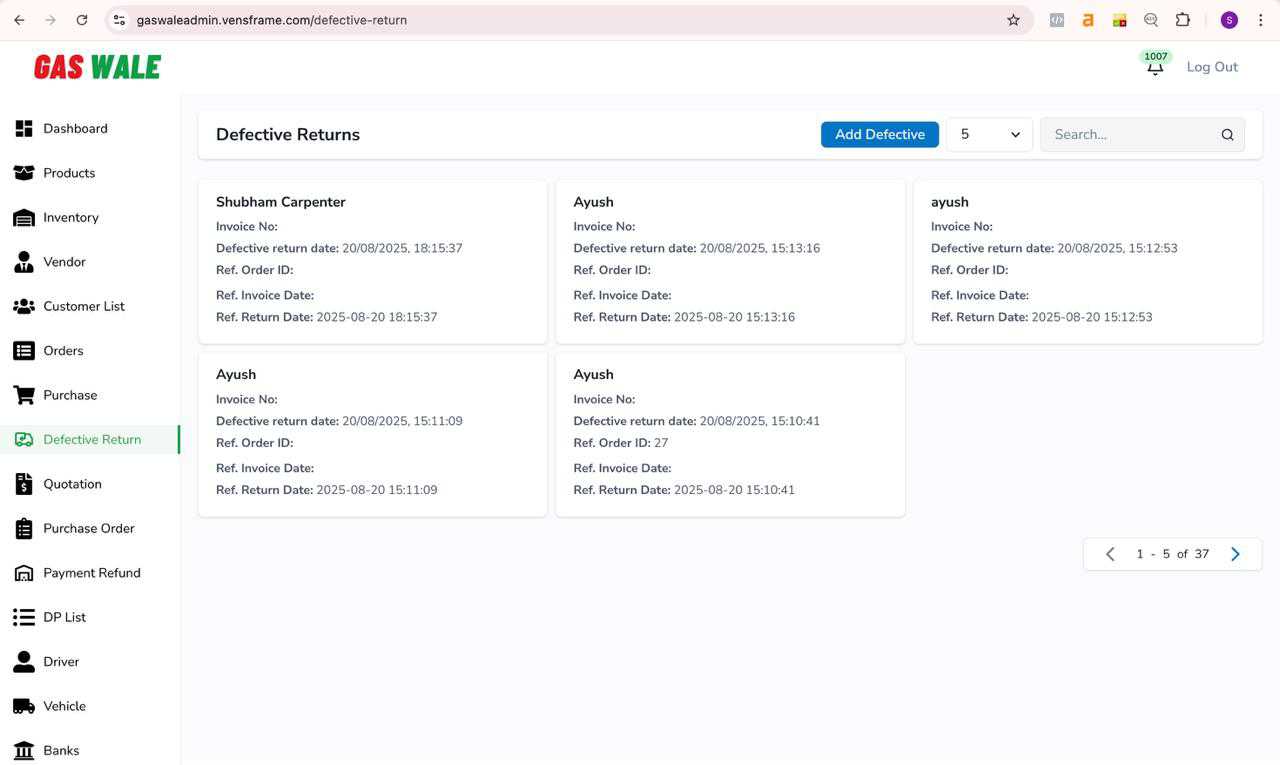Open the page size dropdown showing 5
Viewport: 1280px width, 765px height.
989,135
